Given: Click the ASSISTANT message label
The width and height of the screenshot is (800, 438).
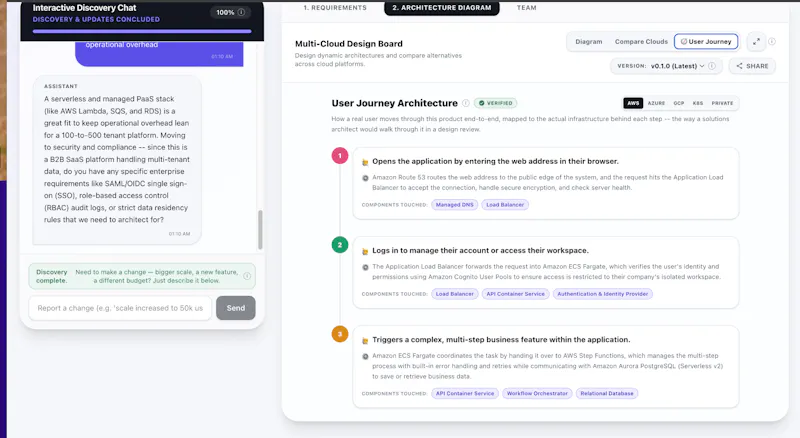Looking at the screenshot, I should tap(61, 86).
